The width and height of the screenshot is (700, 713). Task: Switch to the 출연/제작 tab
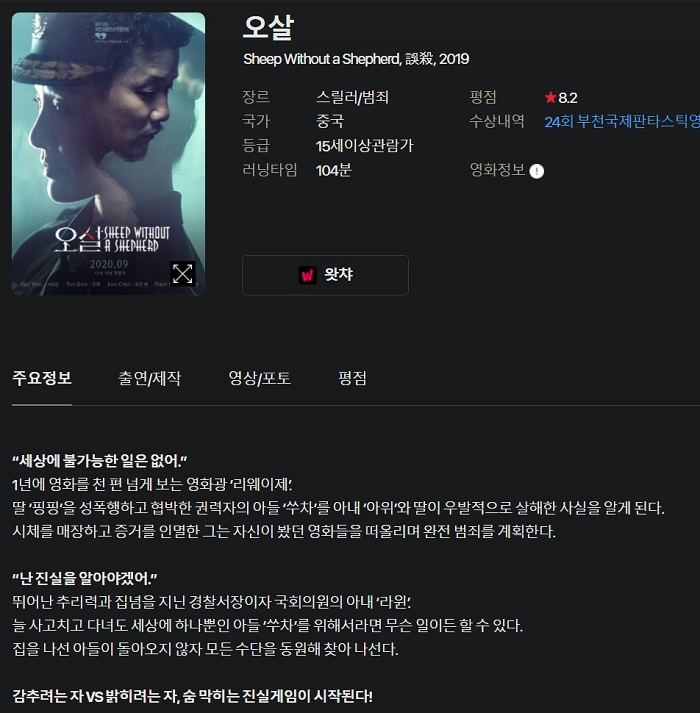tap(150, 378)
